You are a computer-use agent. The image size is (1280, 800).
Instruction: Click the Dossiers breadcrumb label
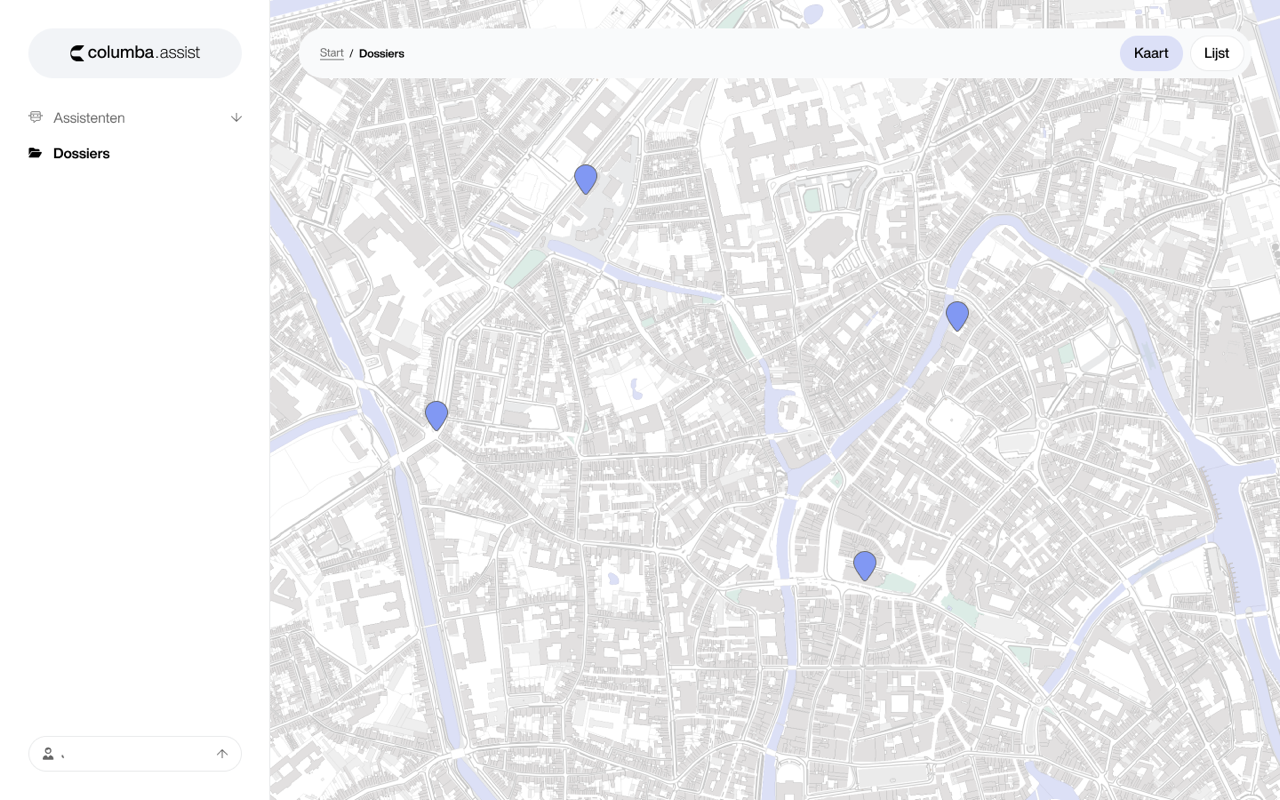(x=382, y=54)
